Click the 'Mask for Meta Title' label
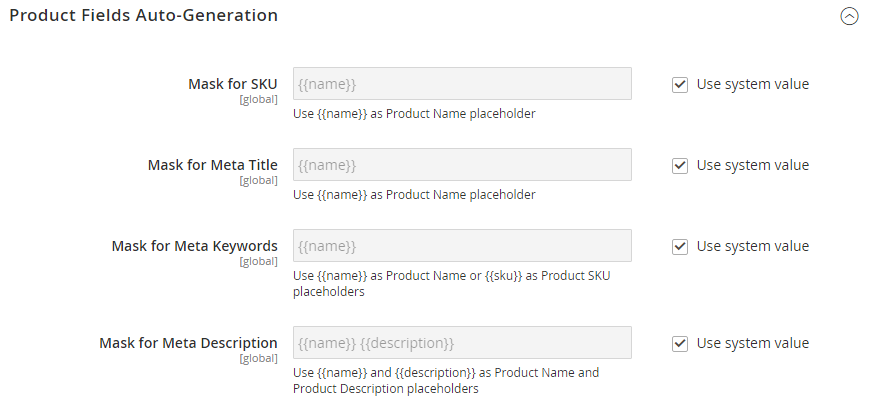This screenshot has height=407, width=871. click(x=212, y=165)
